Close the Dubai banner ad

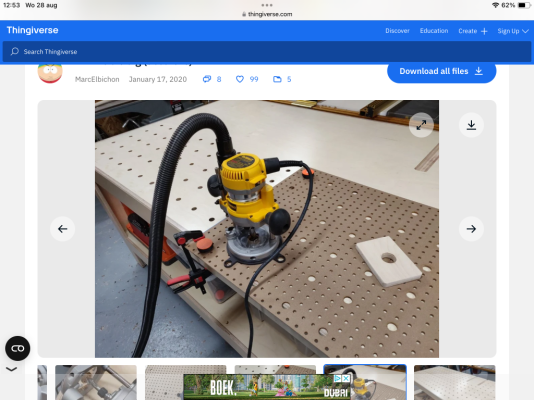[346, 379]
